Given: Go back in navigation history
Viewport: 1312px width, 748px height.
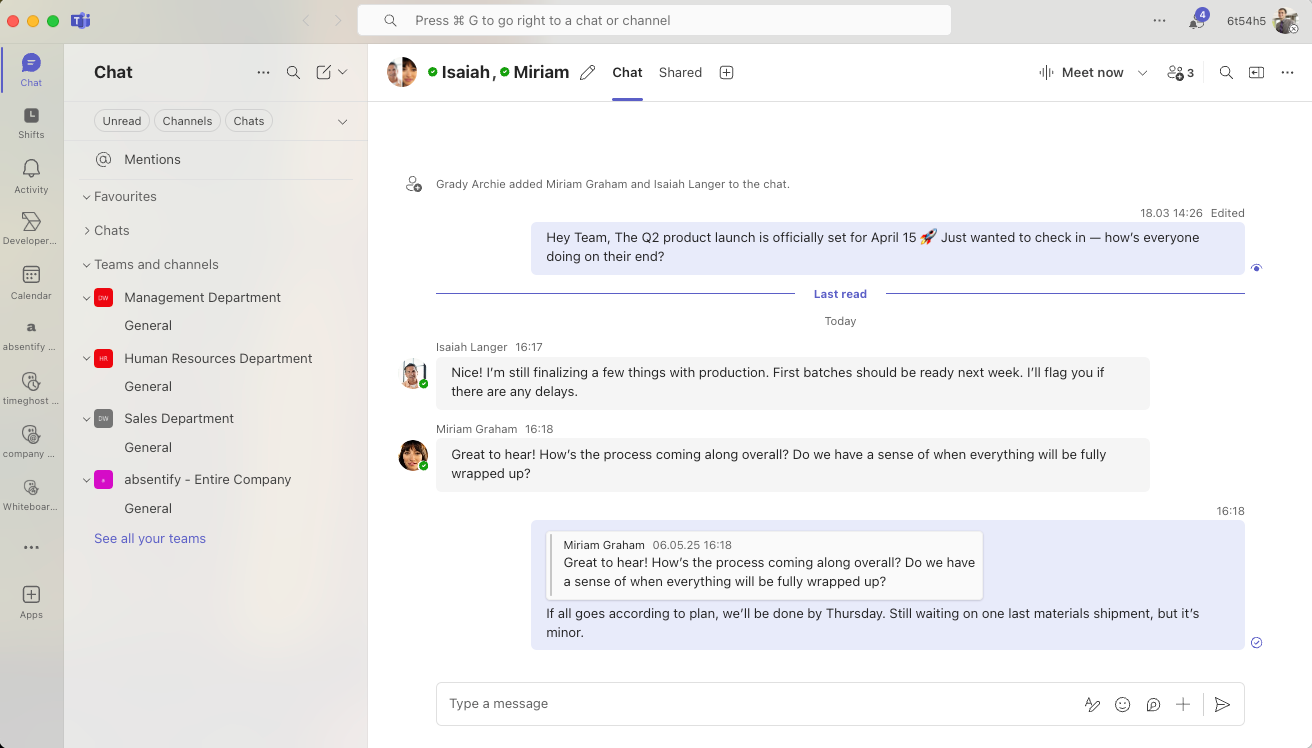Looking at the screenshot, I should coord(306,20).
